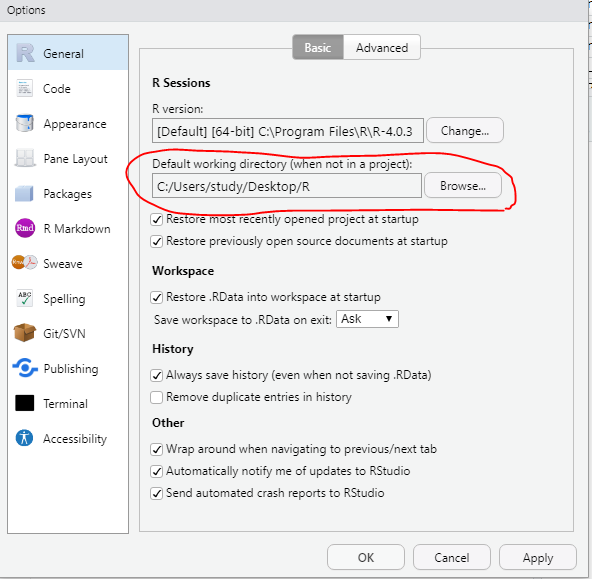Viewport: 592px width, 579px height.
Task: Click Browse... for default working directory
Action: [463, 186]
